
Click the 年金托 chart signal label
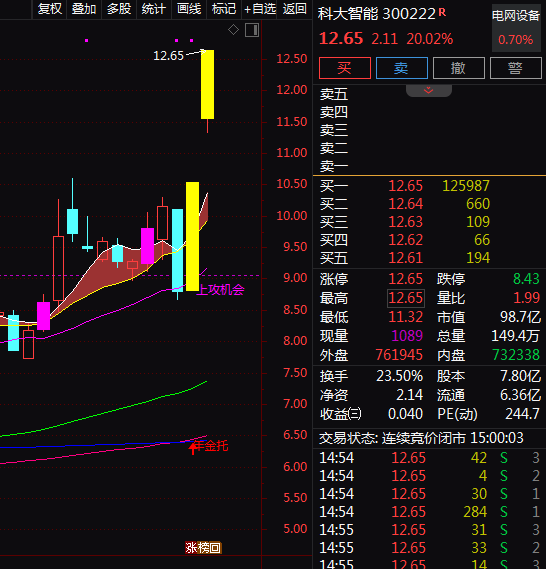(210, 446)
